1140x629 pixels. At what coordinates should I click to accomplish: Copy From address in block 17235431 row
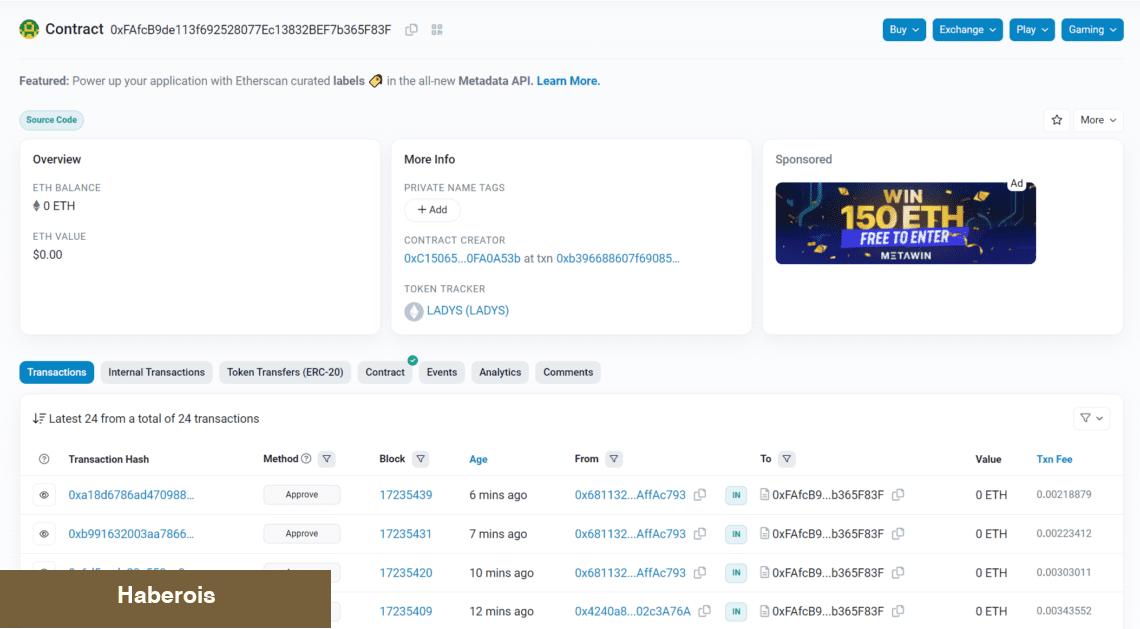[700, 534]
